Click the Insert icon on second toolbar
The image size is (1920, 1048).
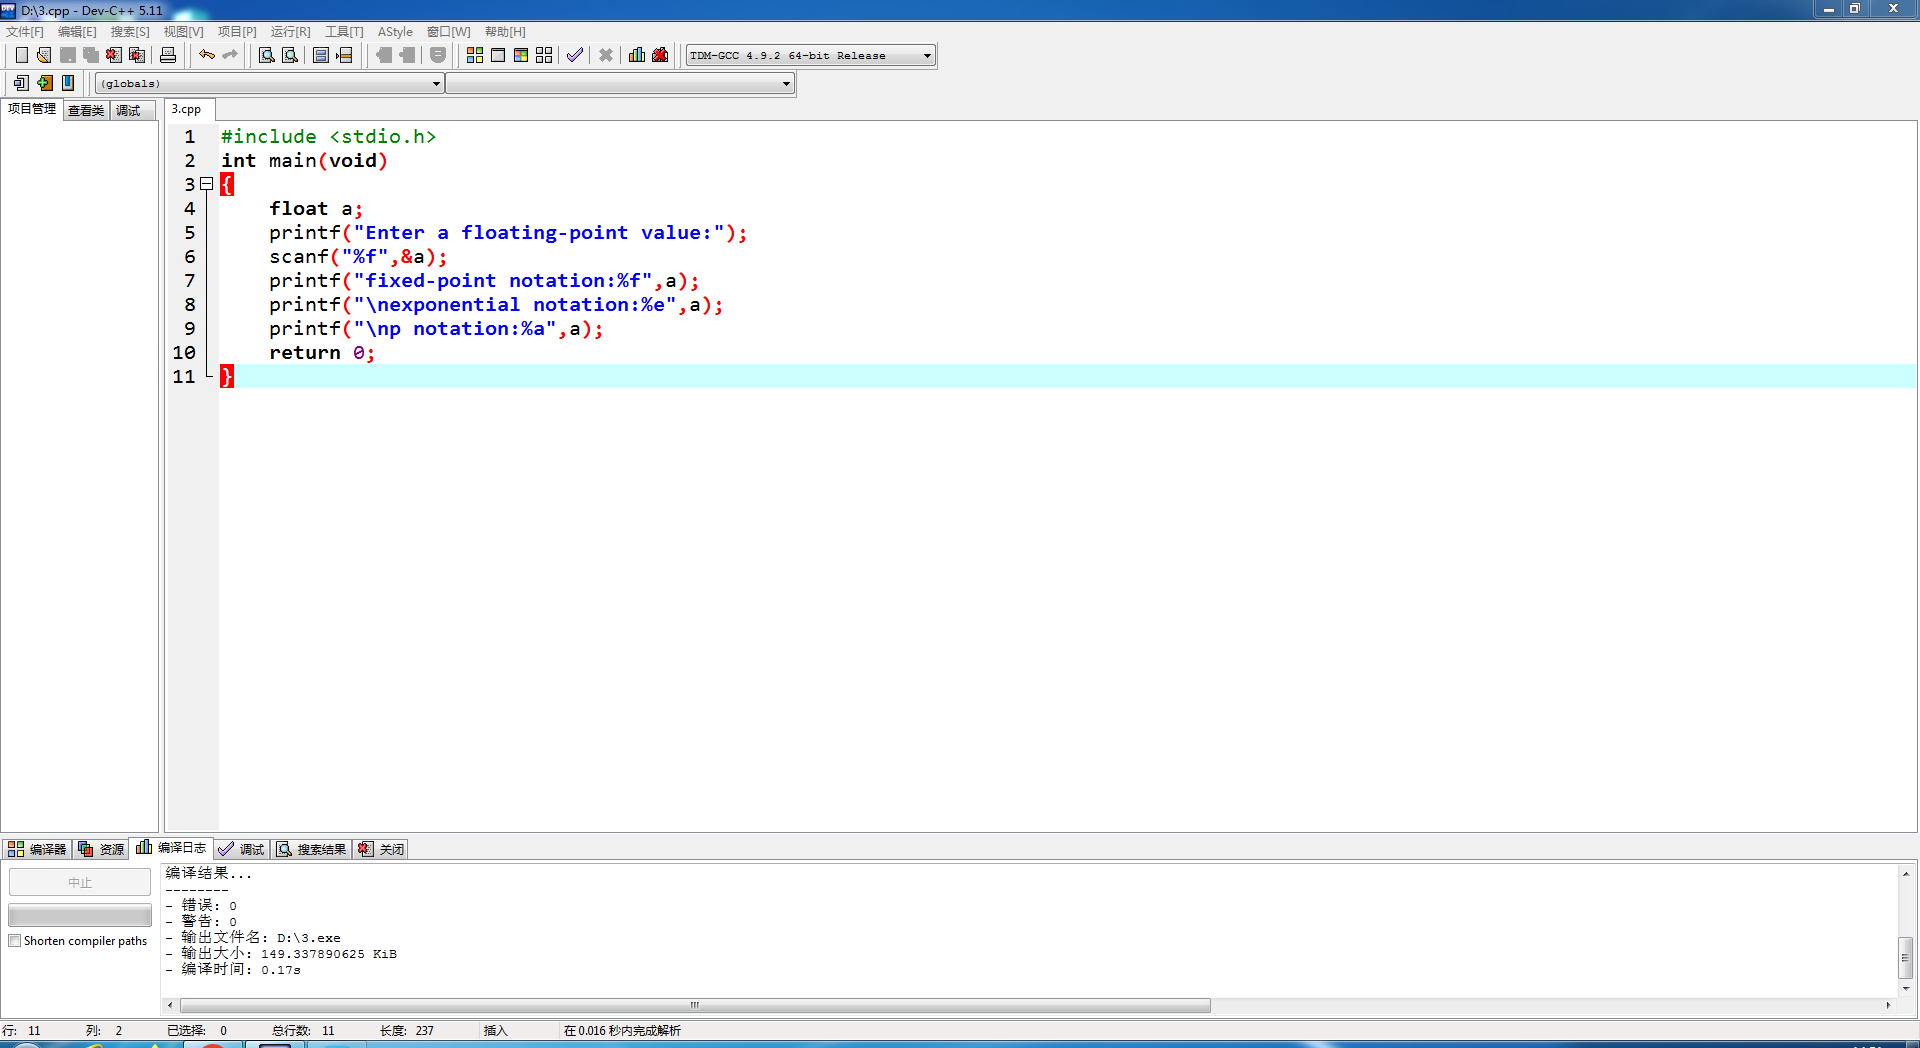(21, 83)
